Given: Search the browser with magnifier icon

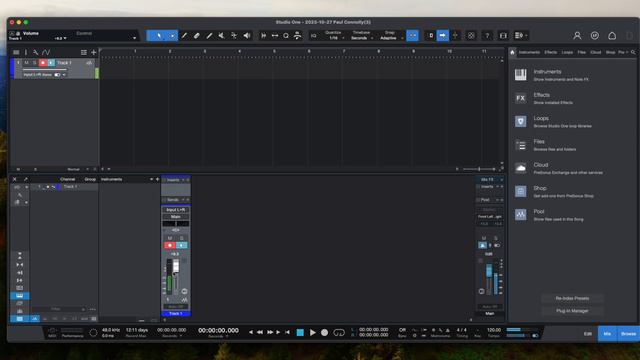Looking at the screenshot, I should click(x=633, y=52).
